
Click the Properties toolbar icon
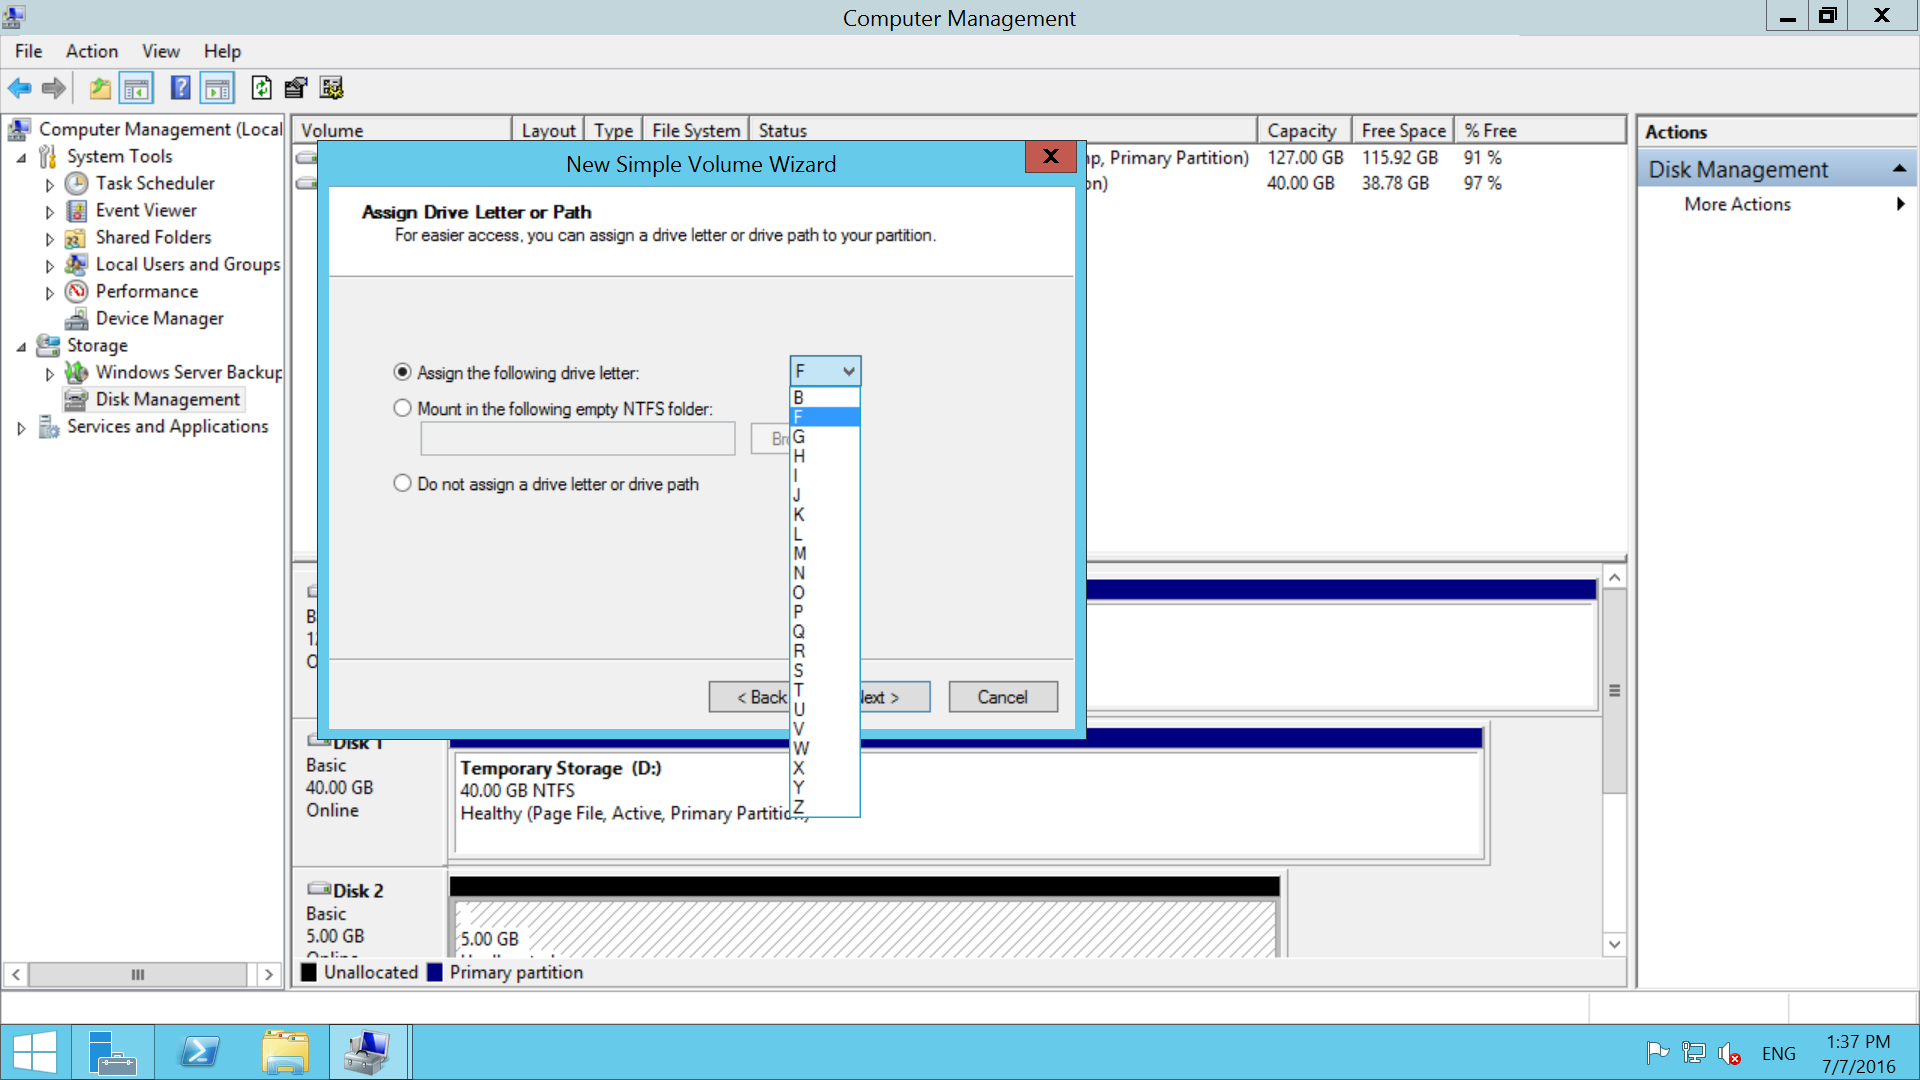[296, 88]
